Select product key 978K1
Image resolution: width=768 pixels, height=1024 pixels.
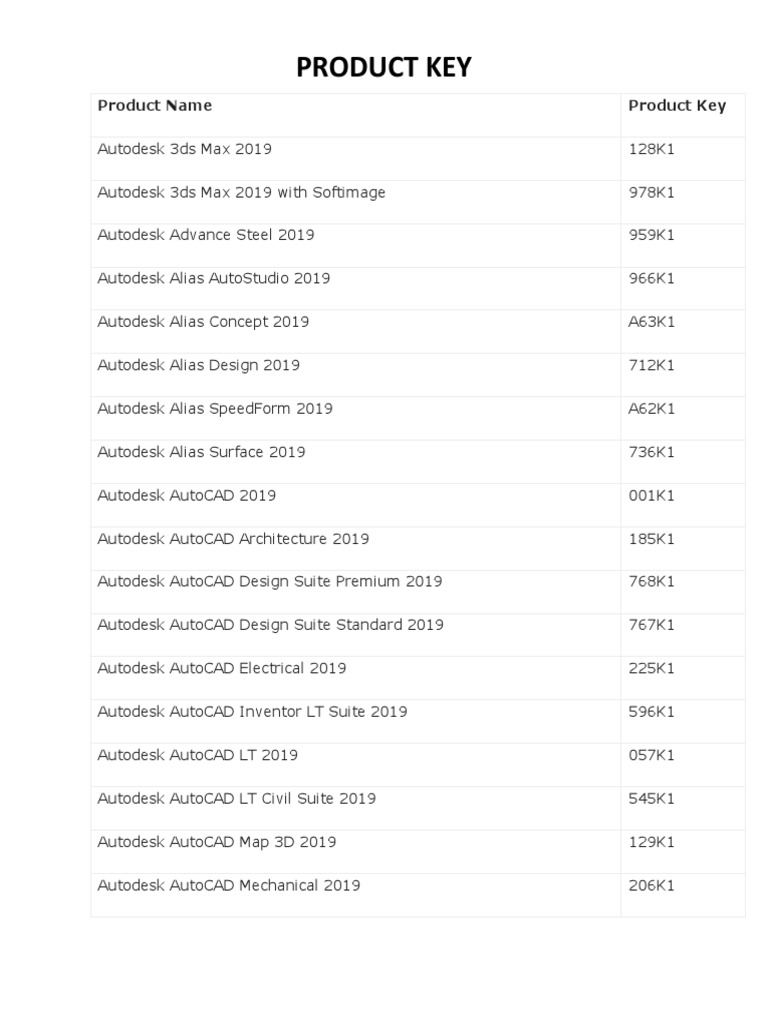(x=651, y=192)
